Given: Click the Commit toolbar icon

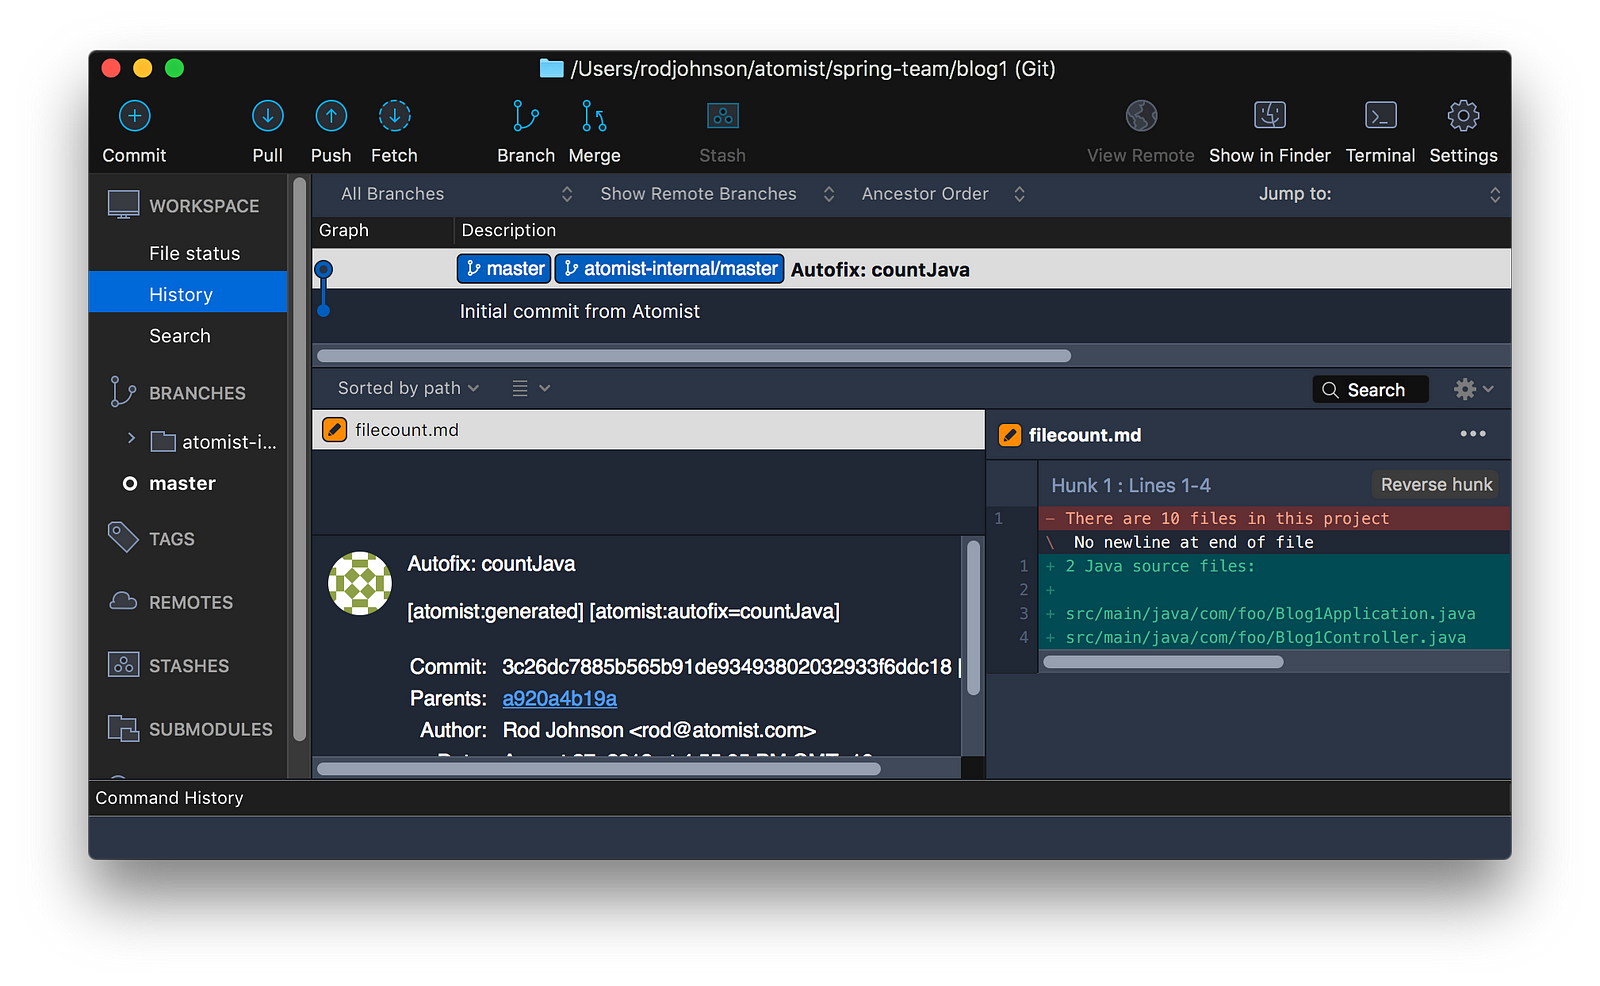Looking at the screenshot, I should [x=135, y=116].
